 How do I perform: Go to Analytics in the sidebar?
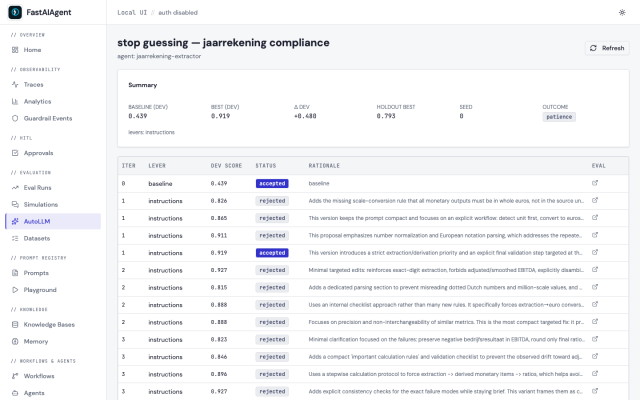tap(37, 101)
